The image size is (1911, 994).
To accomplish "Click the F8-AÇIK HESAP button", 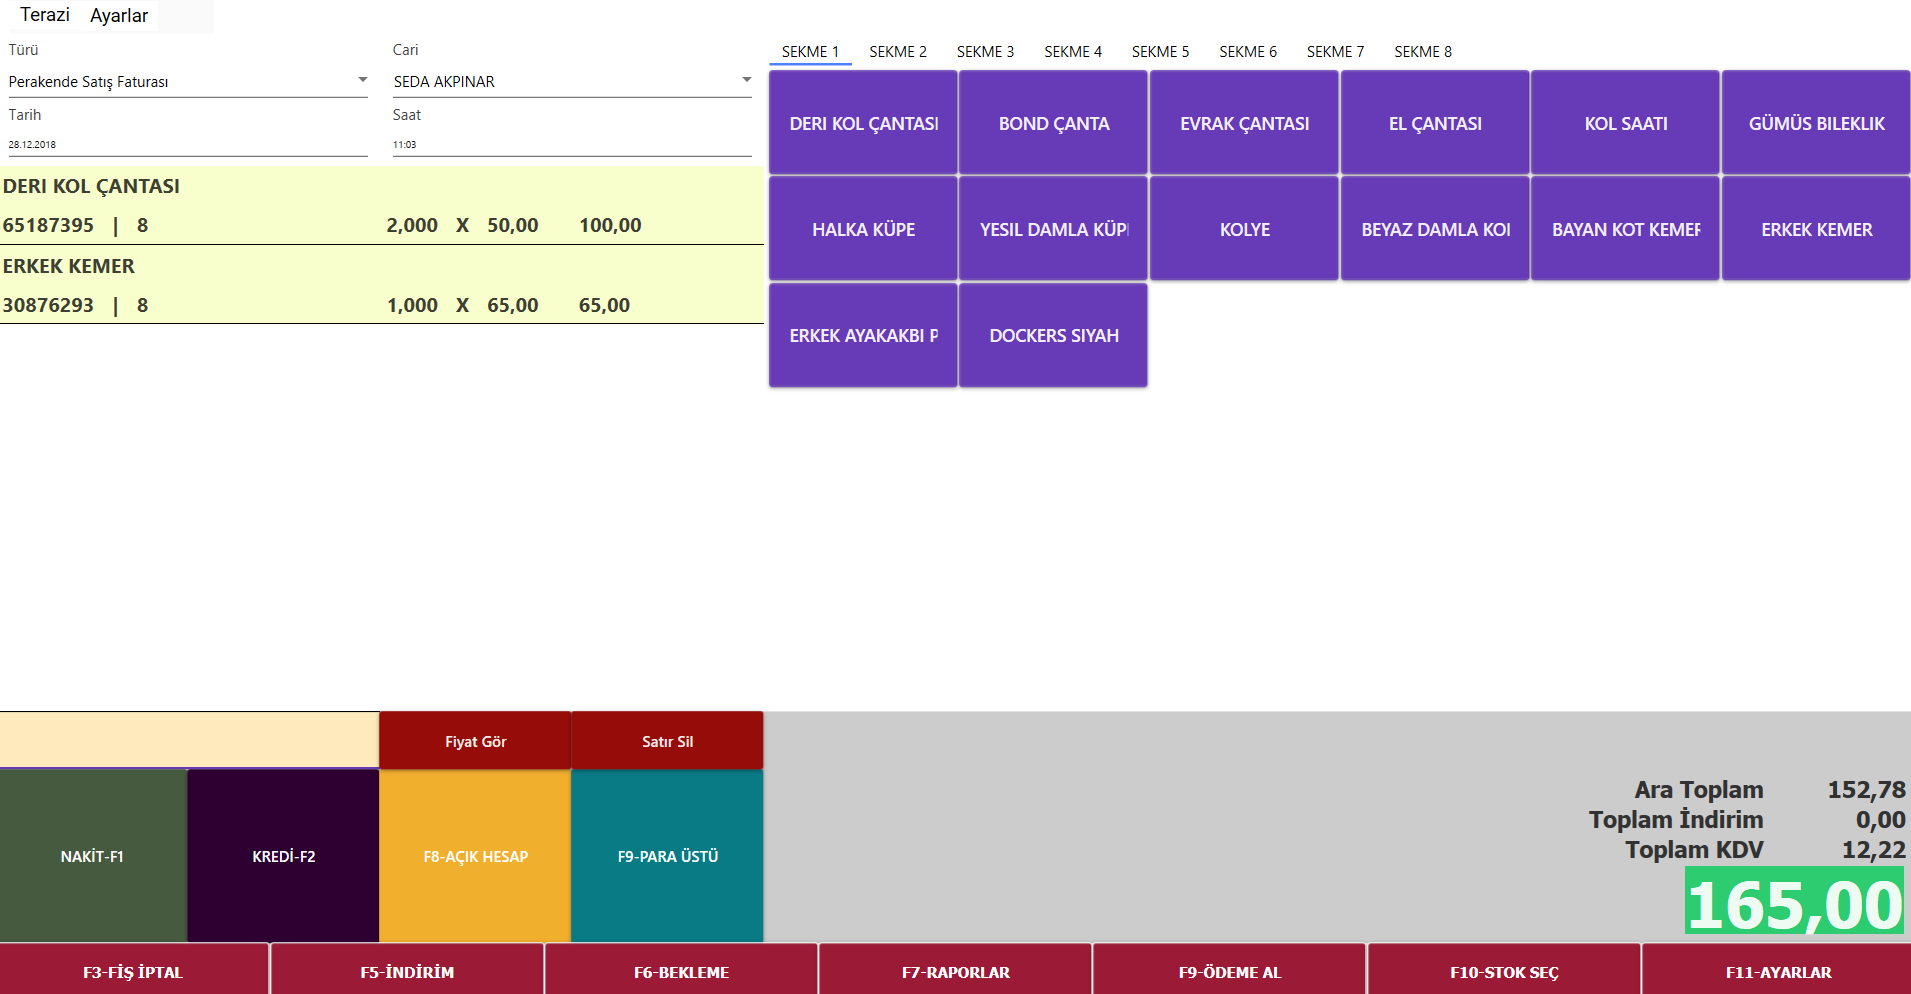I will click(x=475, y=856).
